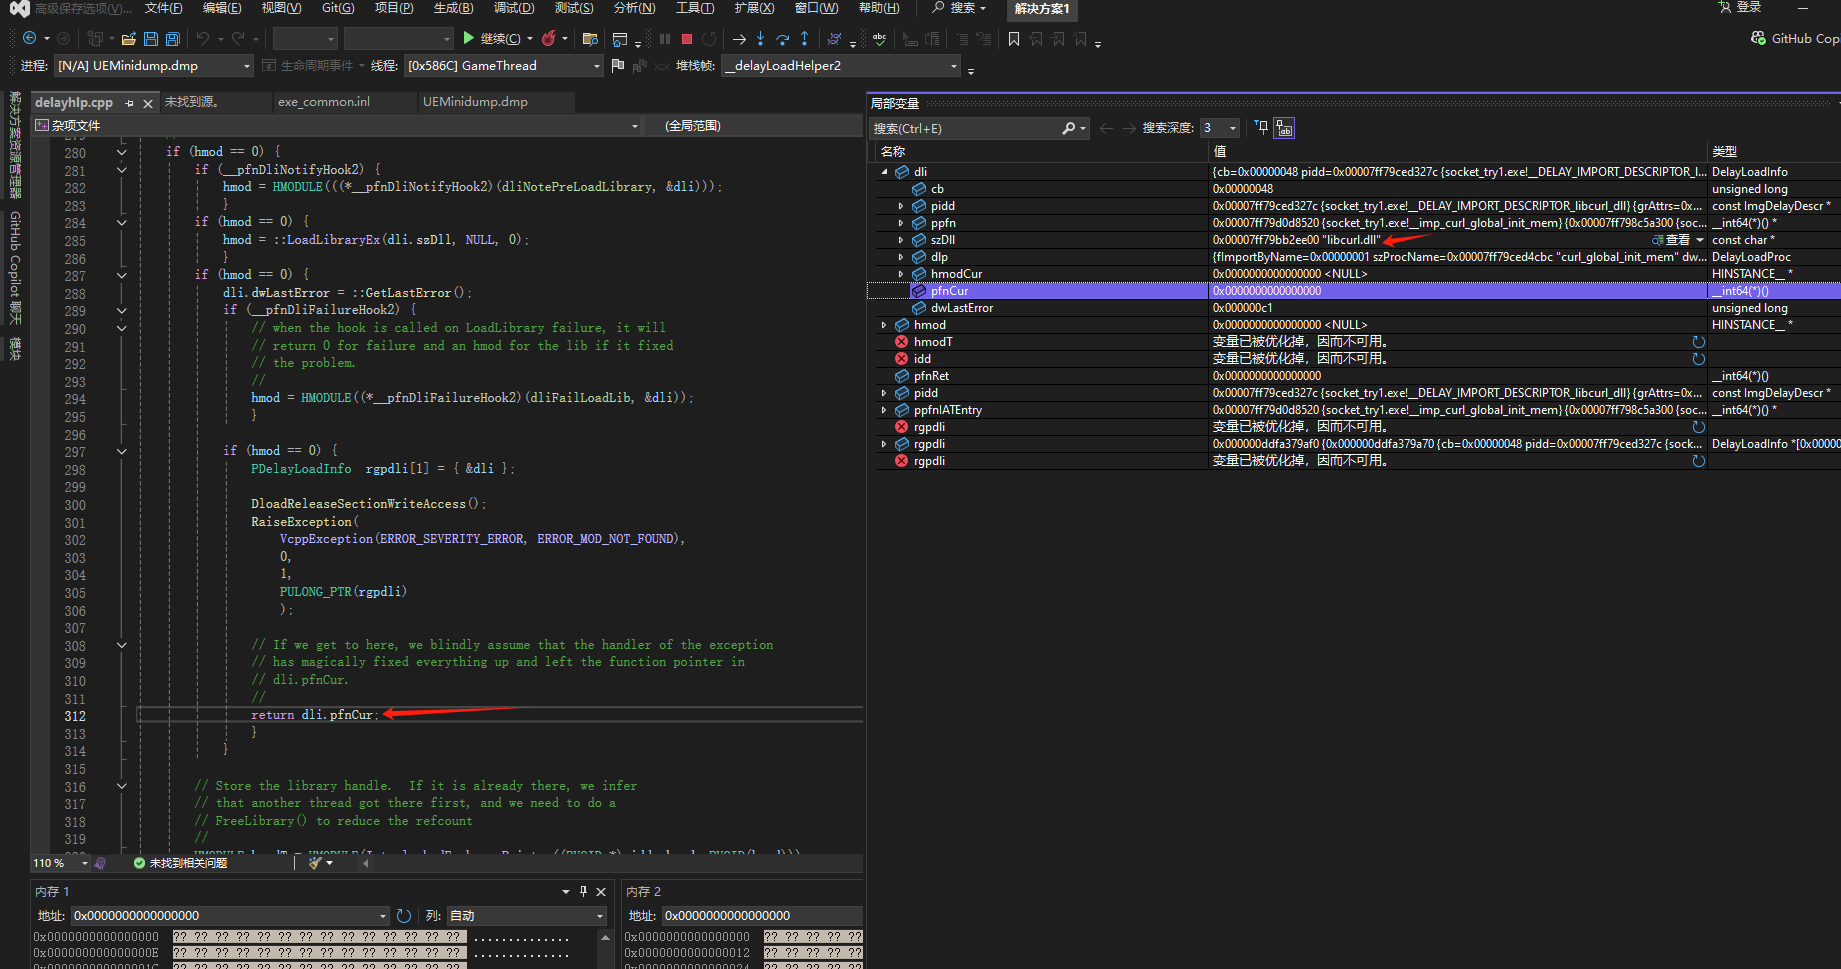Click the Hot Reload flame icon

click(x=549, y=38)
